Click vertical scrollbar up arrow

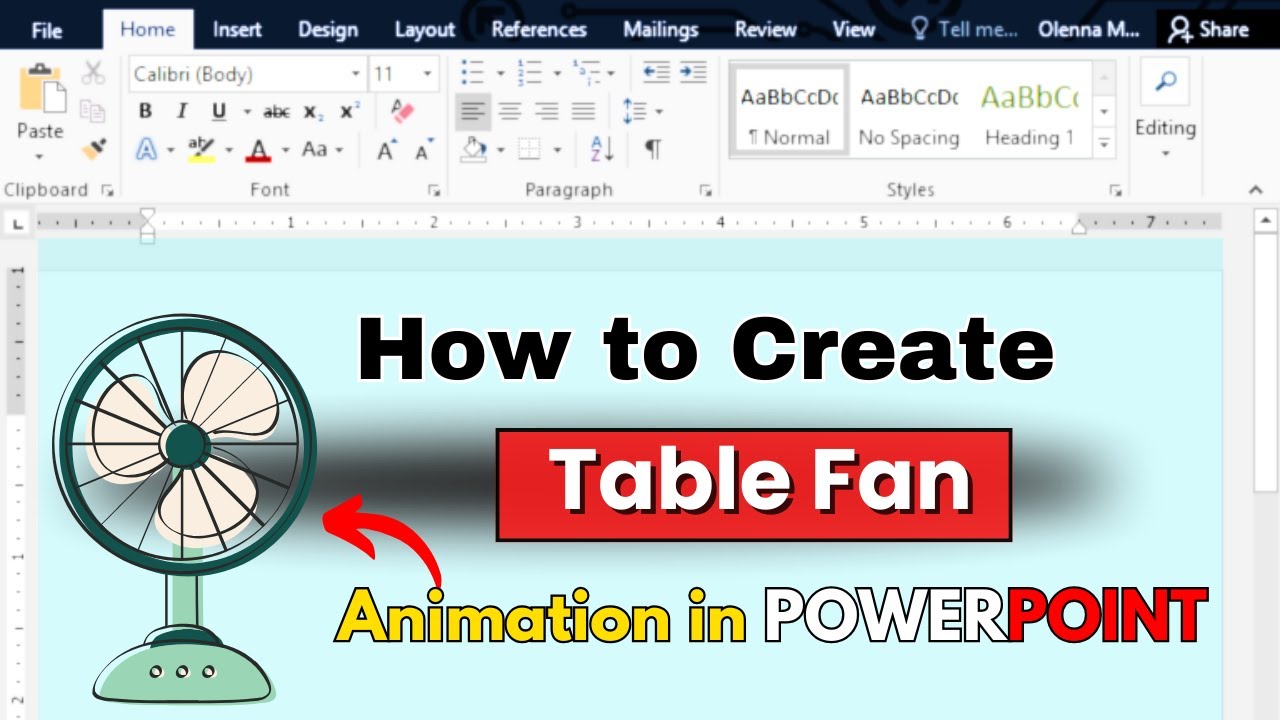[x=1266, y=221]
